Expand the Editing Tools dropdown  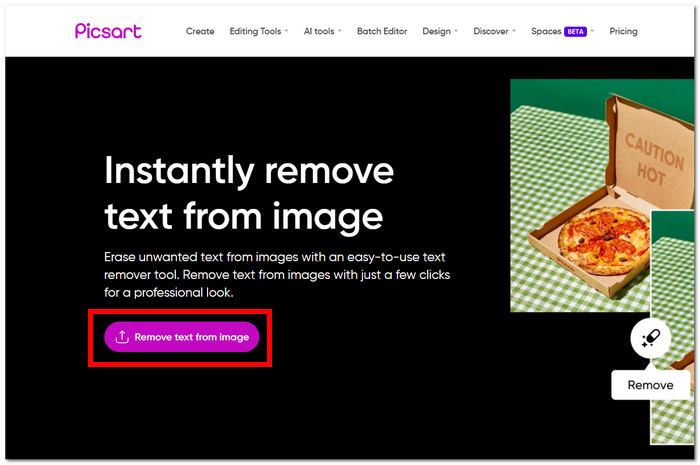pyautogui.click(x=258, y=32)
